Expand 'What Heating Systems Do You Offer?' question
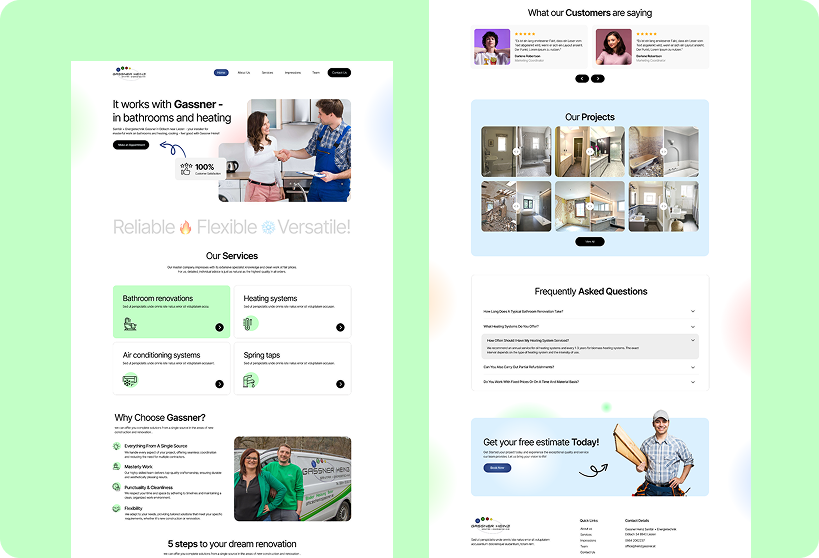819x558 pixels. 692,326
